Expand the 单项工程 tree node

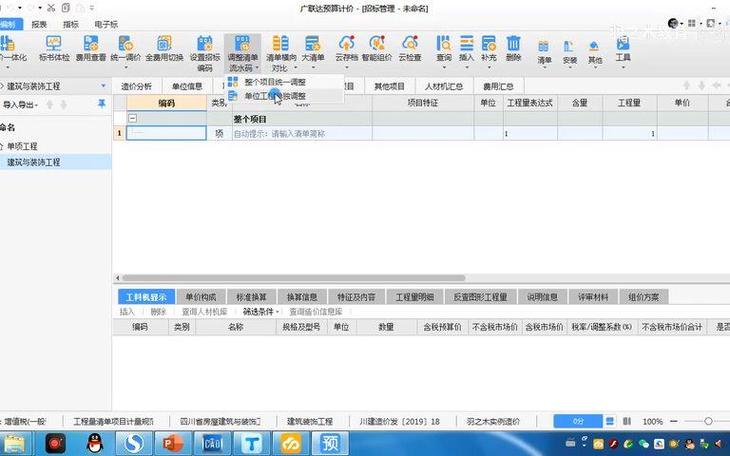2,146
